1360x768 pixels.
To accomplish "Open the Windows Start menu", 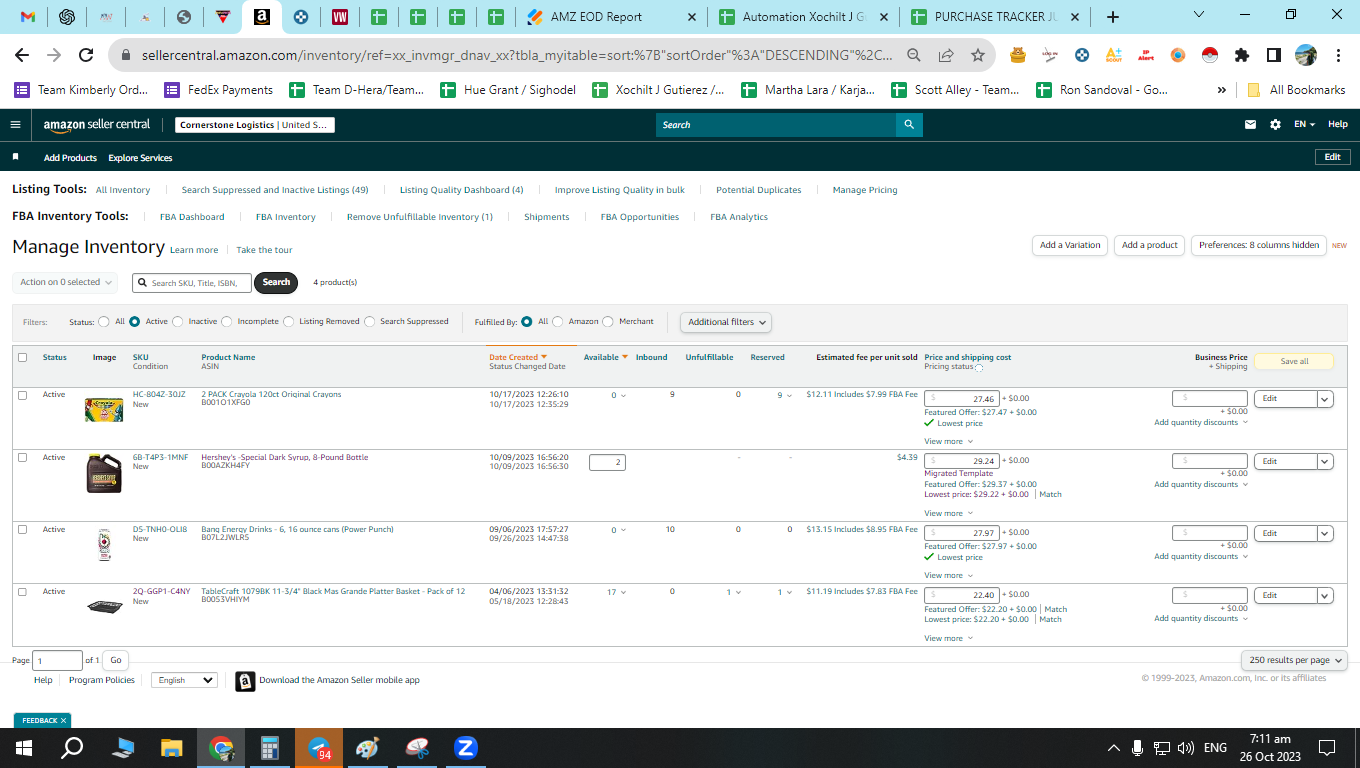I will click(x=23, y=748).
